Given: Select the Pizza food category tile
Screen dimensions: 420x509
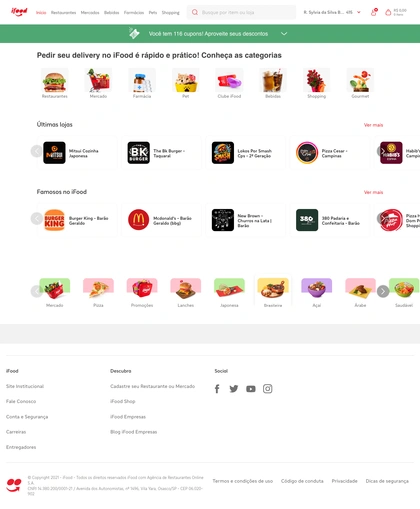Looking at the screenshot, I should click(x=98, y=293).
